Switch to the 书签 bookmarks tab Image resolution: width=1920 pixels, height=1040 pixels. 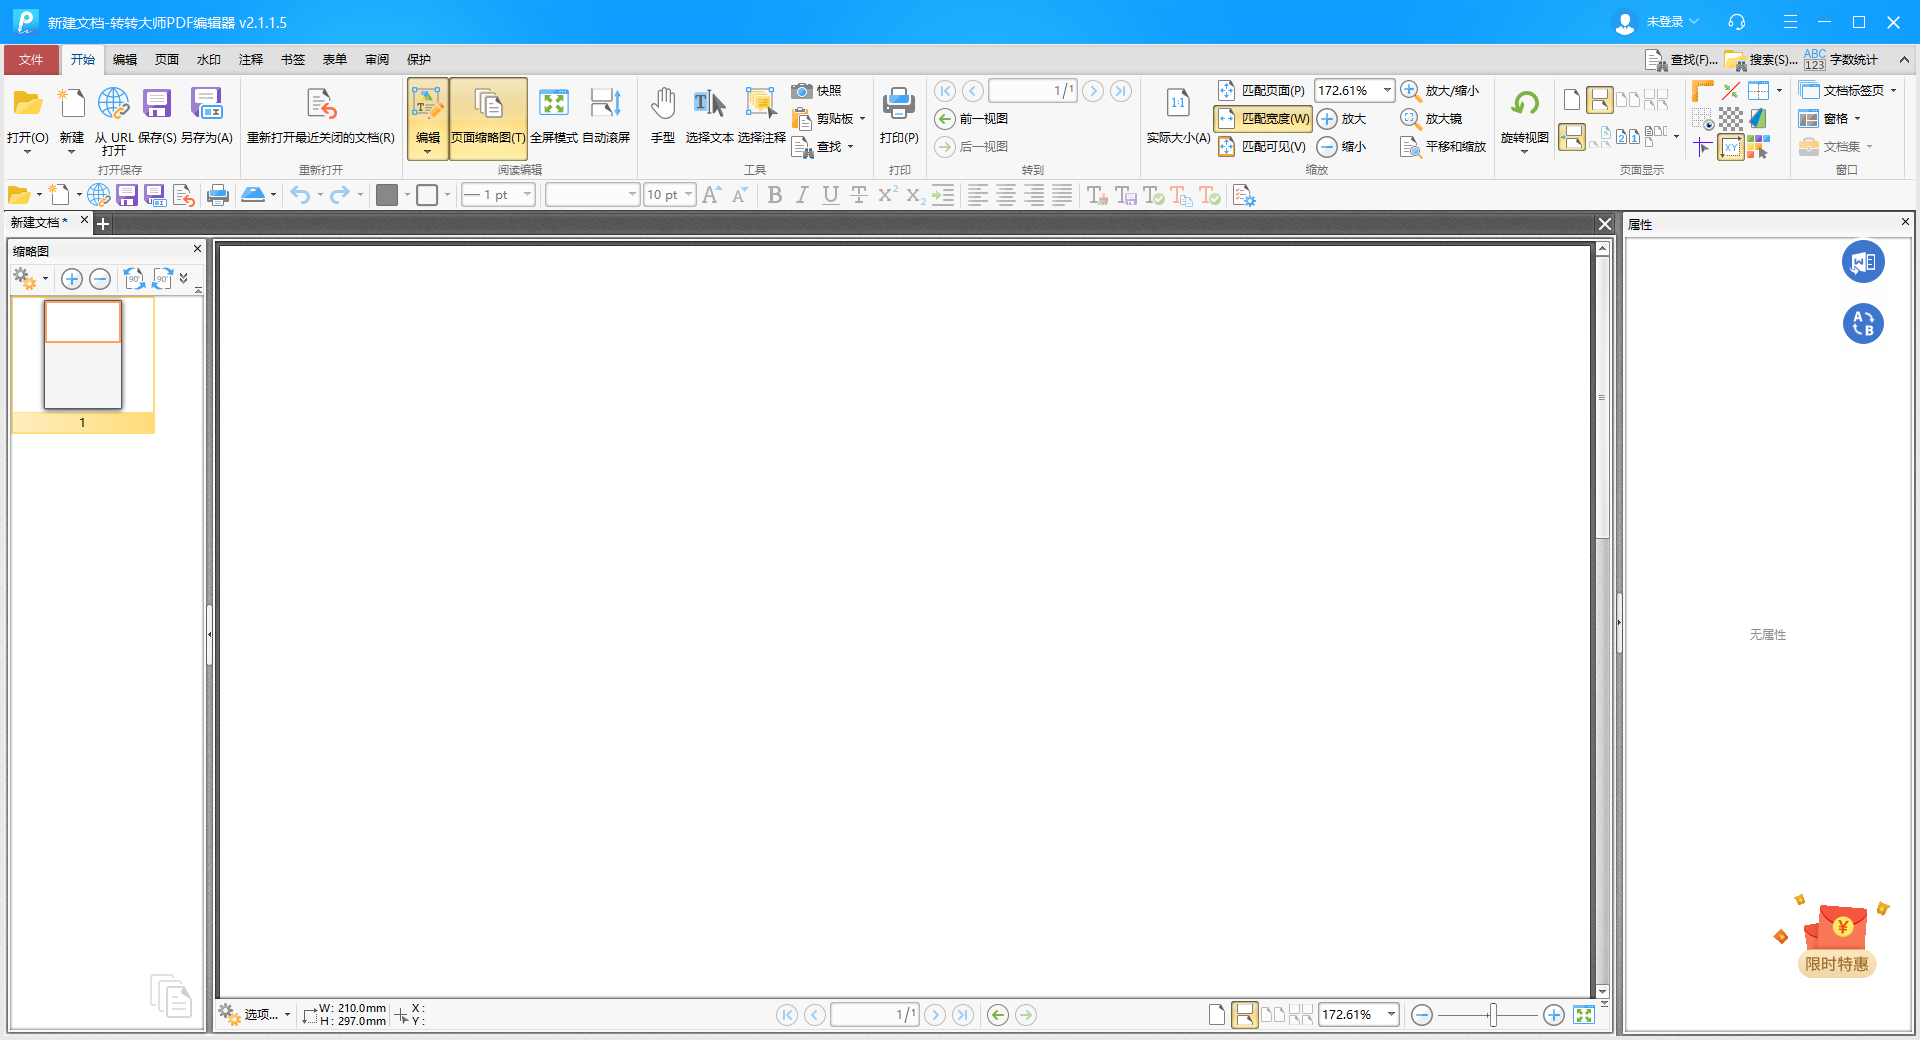click(293, 60)
